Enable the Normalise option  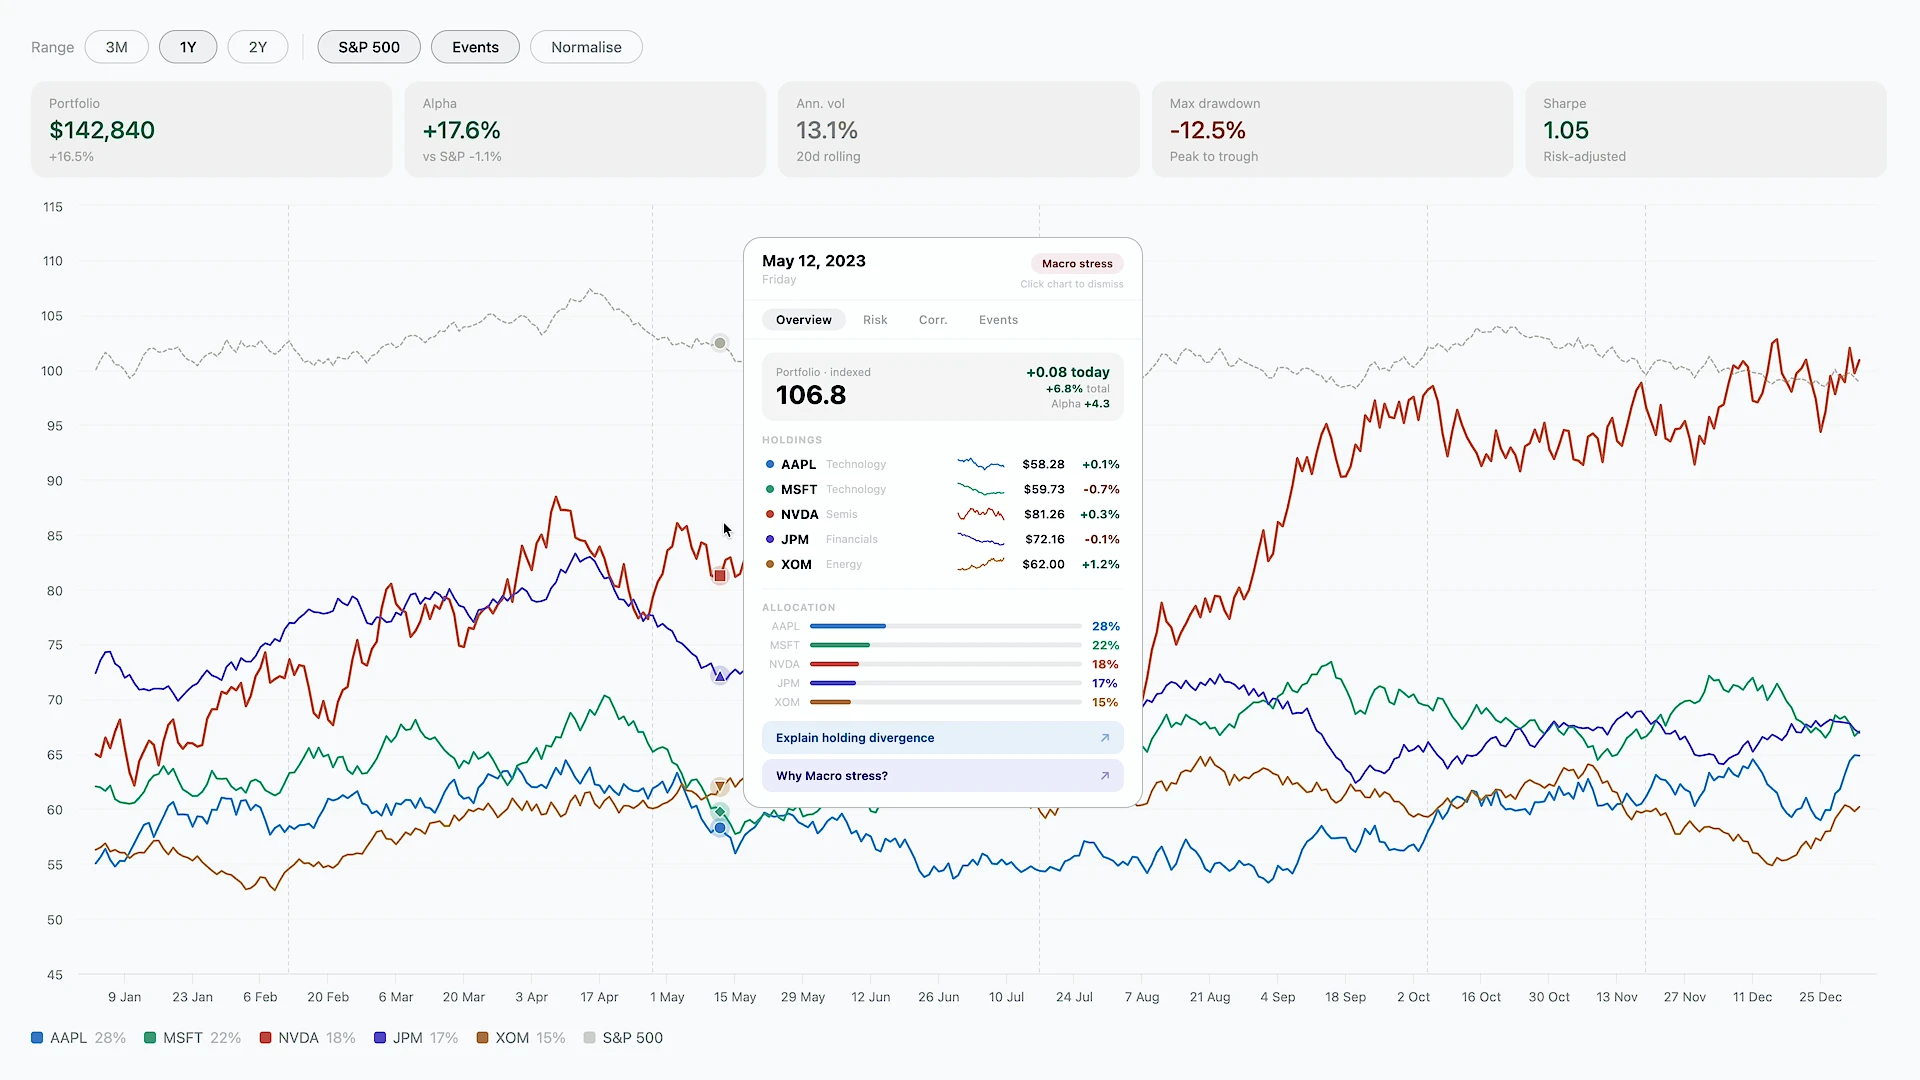tap(586, 47)
